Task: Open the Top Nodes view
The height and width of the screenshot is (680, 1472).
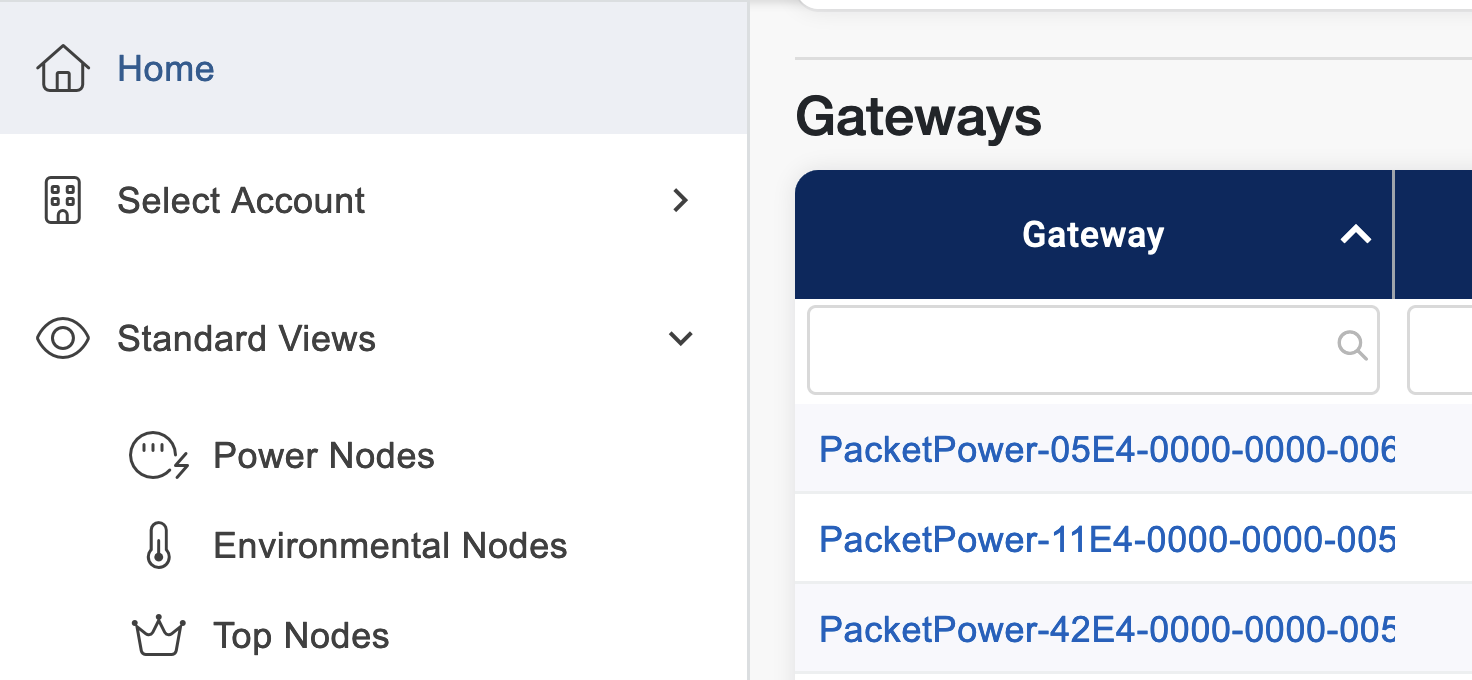Action: click(x=301, y=636)
